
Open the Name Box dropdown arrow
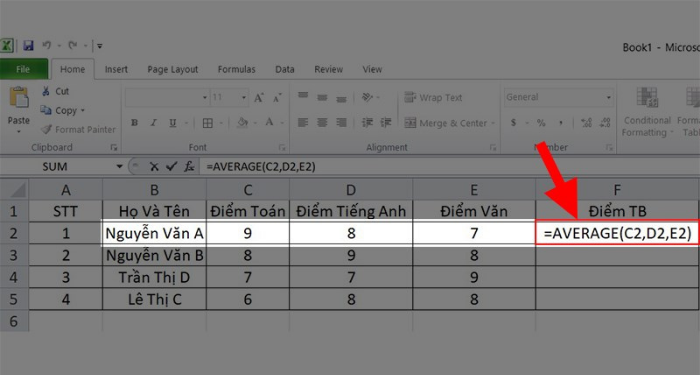pyautogui.click(x=119, y=167)
